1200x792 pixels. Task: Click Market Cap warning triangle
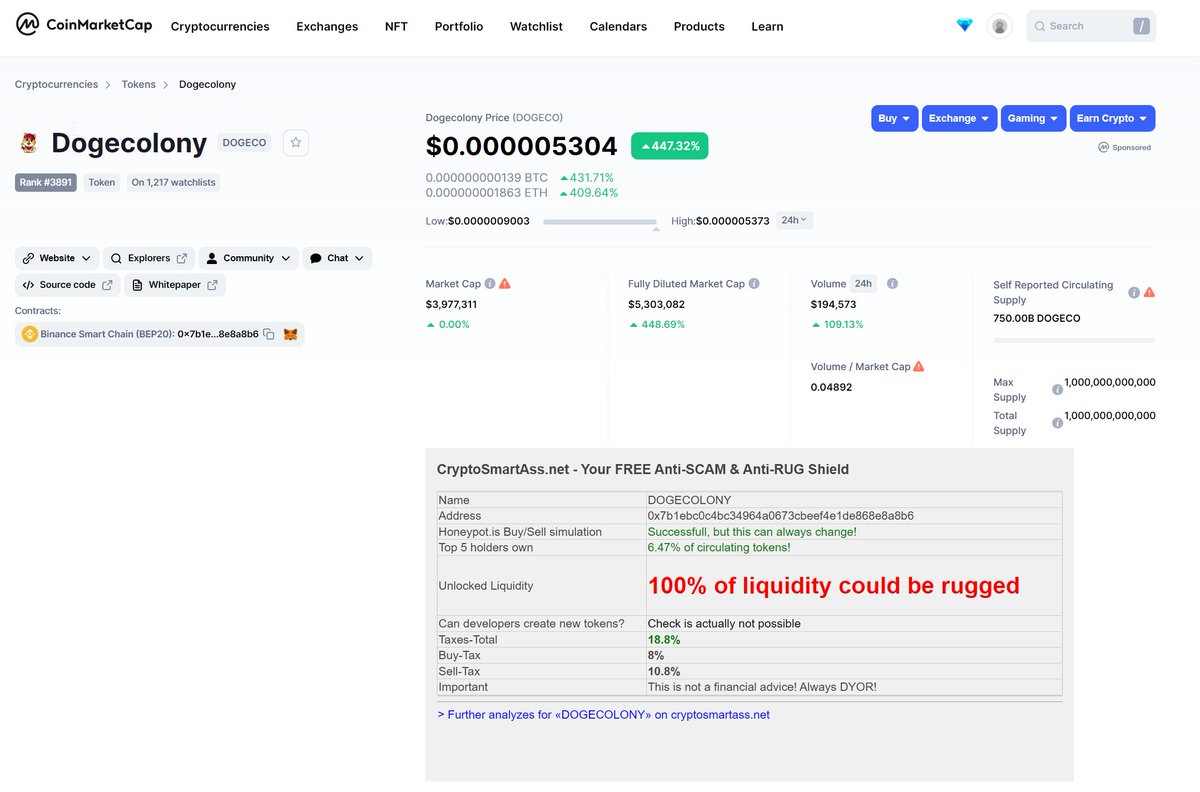(505, 284)
